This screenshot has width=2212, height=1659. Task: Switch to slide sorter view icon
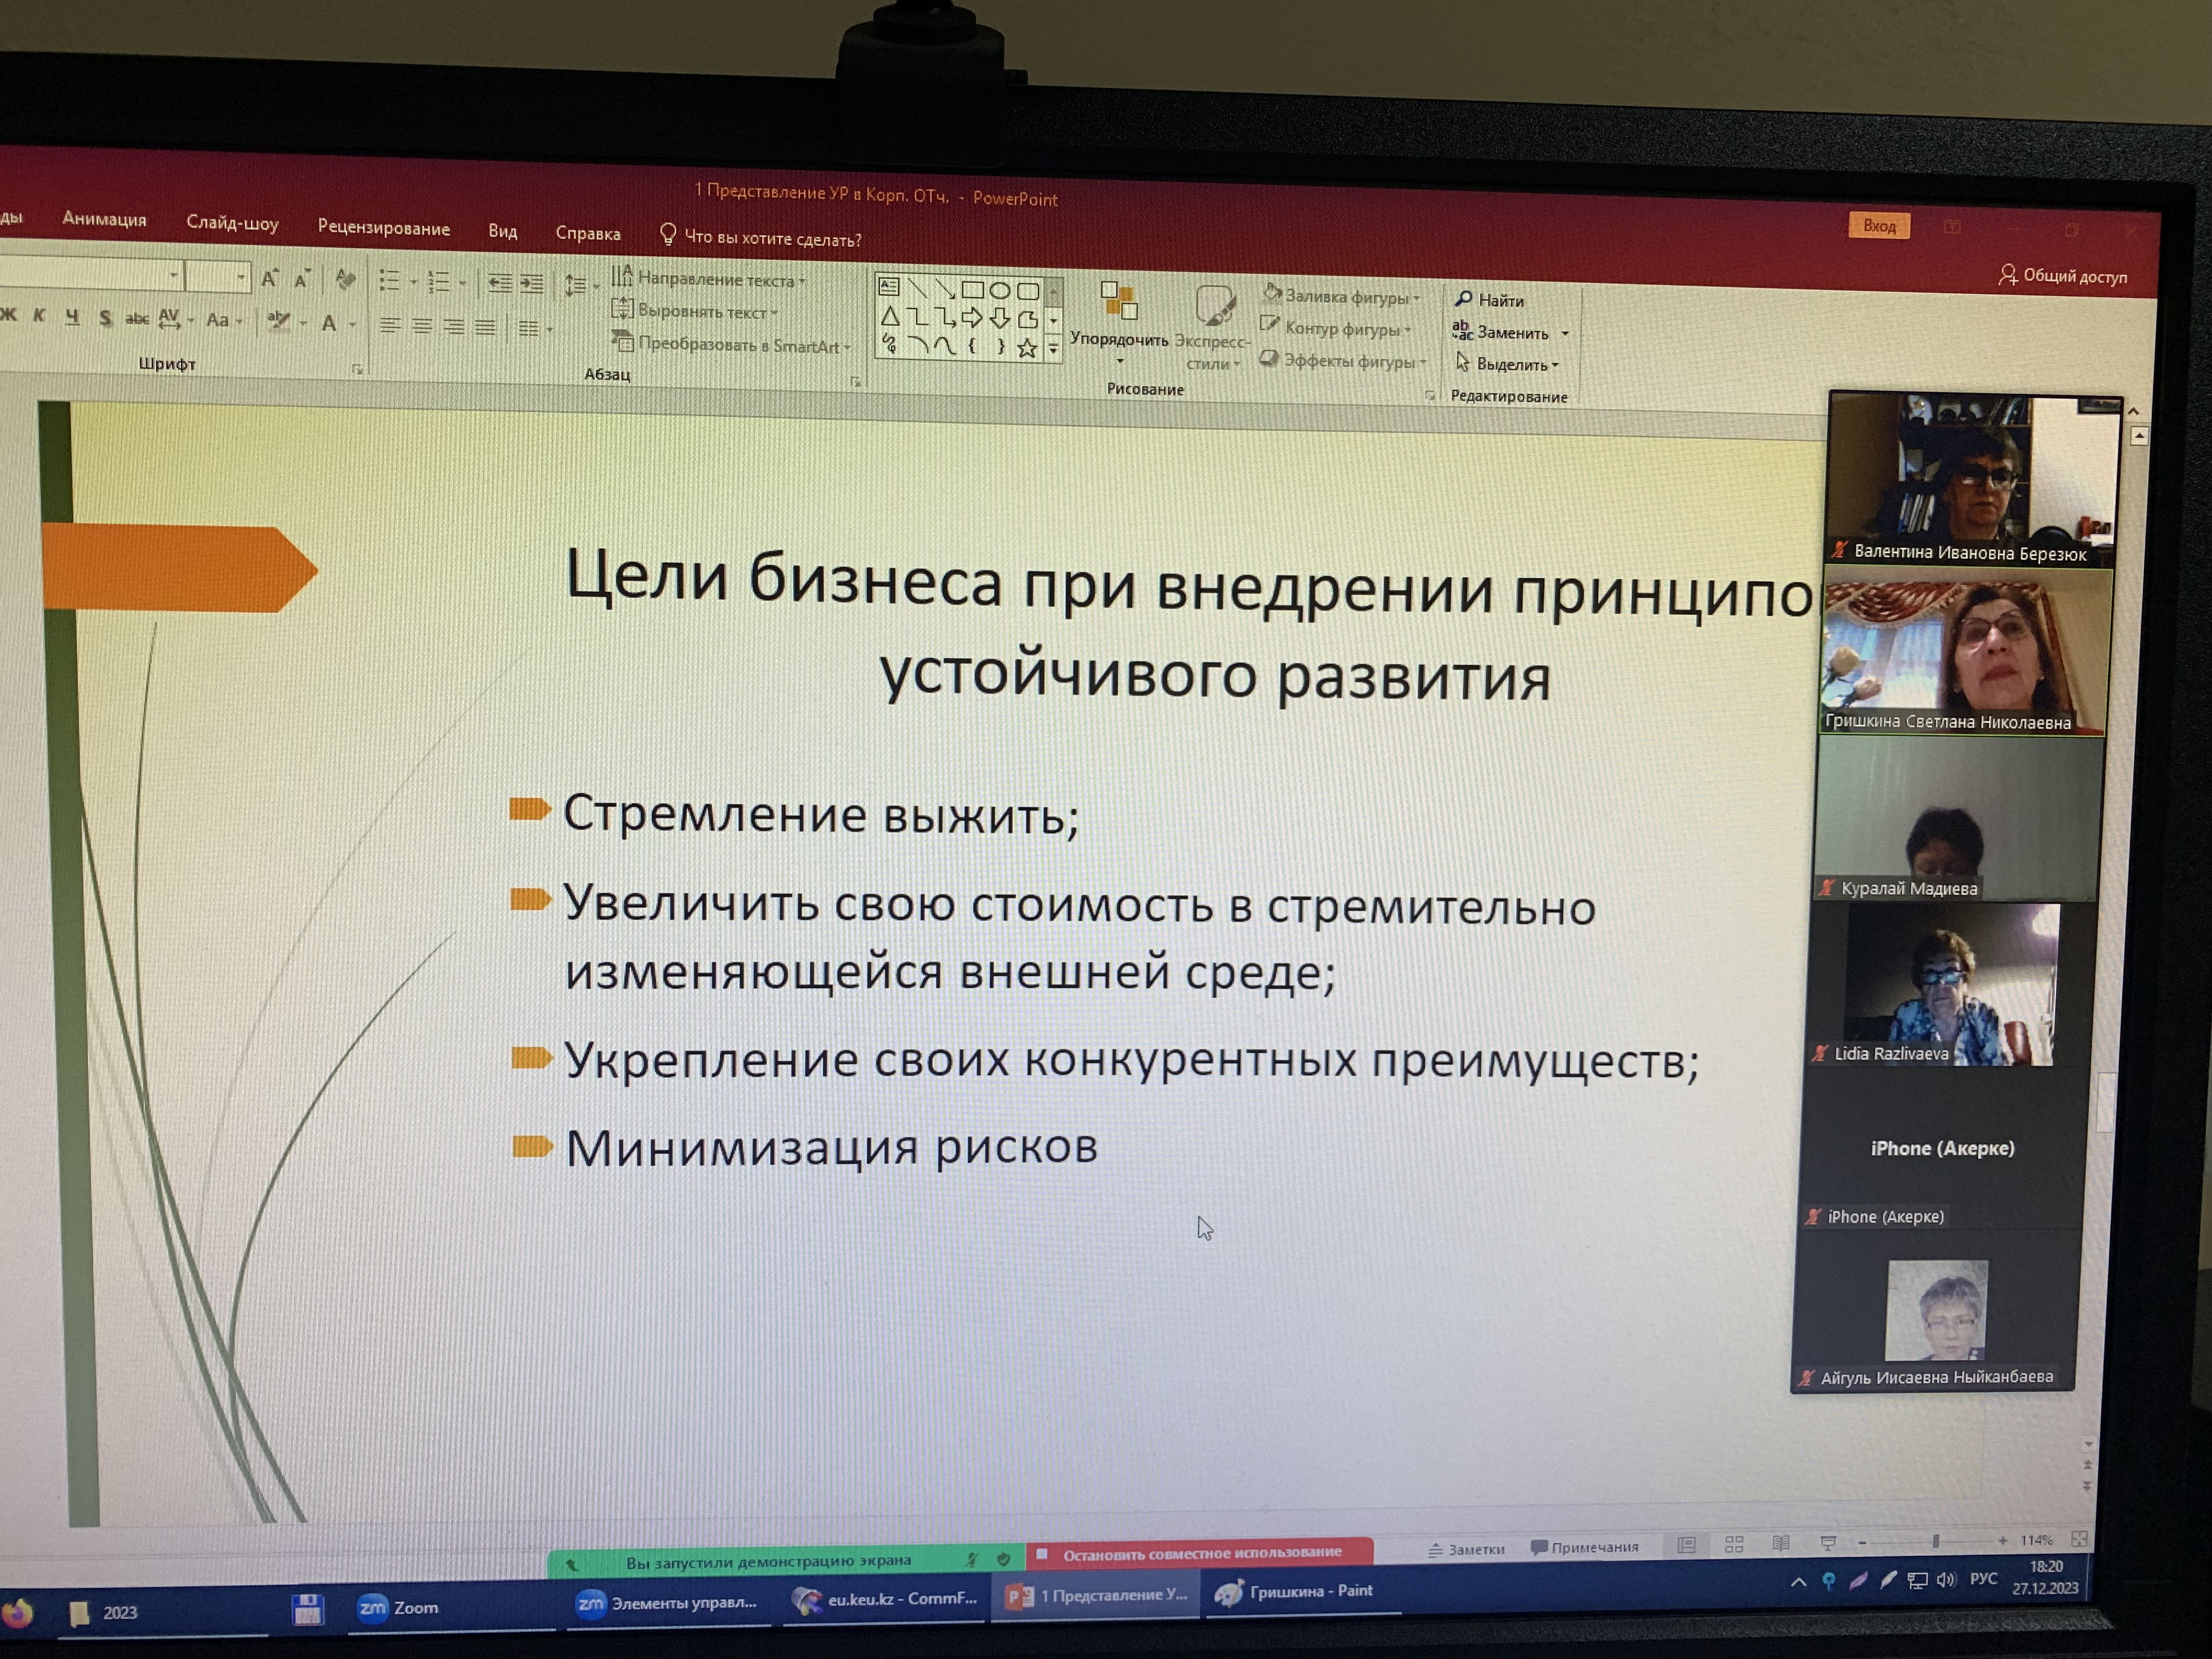point(1734,1544)
